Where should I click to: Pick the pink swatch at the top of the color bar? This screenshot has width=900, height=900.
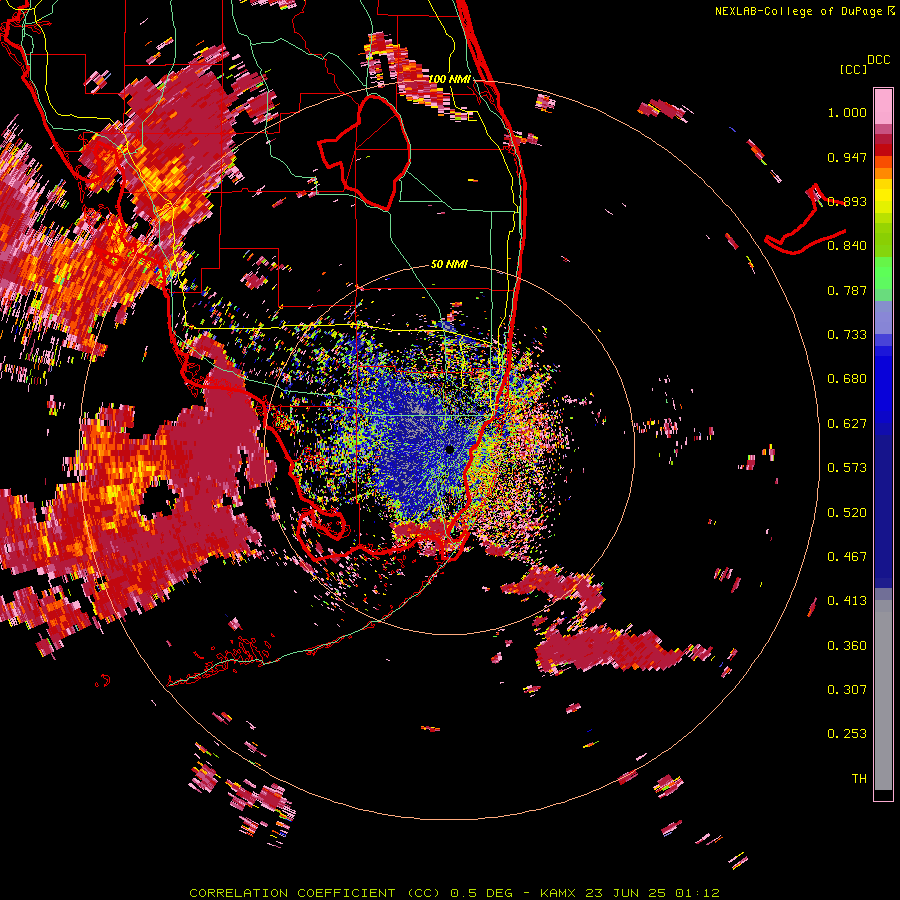click(x=883, y=107)
